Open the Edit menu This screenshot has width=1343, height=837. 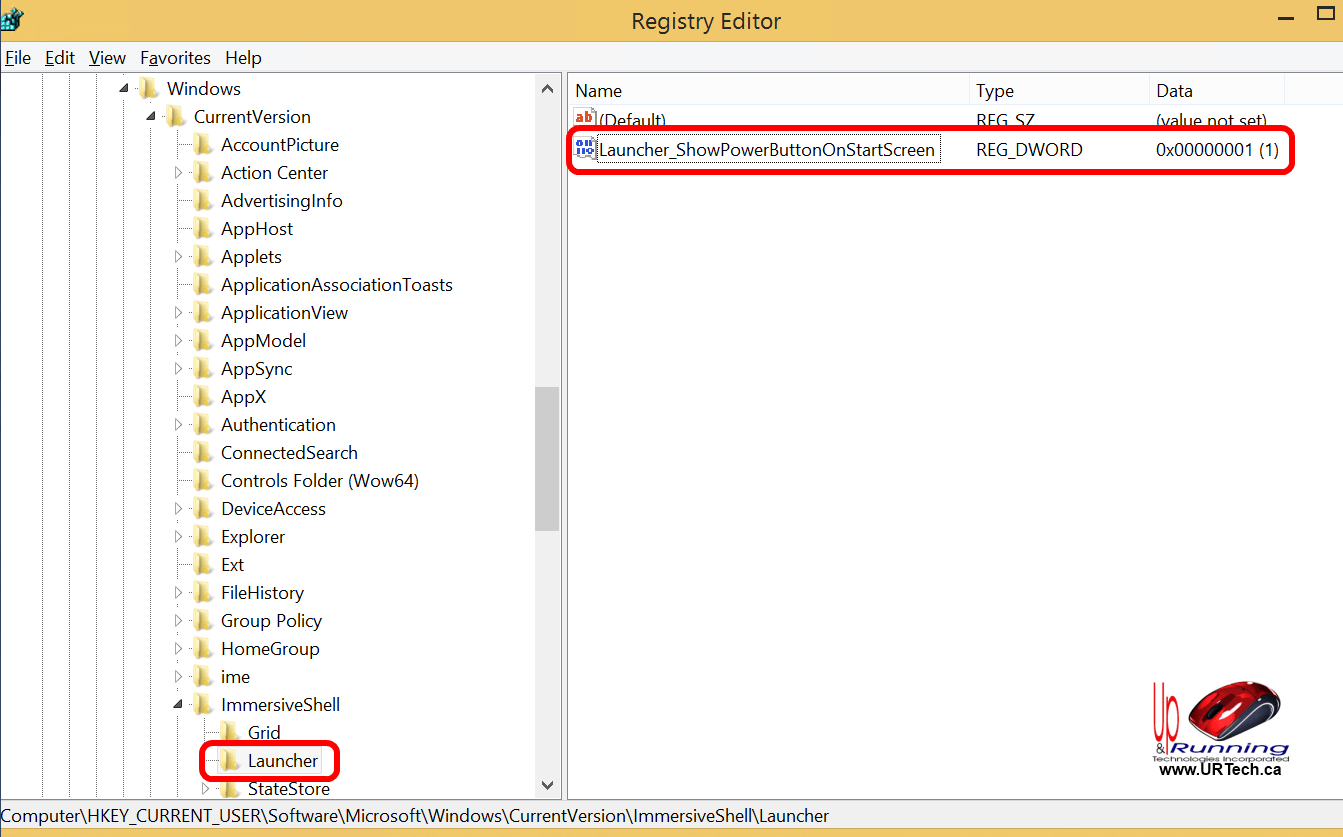pos(60,58)
